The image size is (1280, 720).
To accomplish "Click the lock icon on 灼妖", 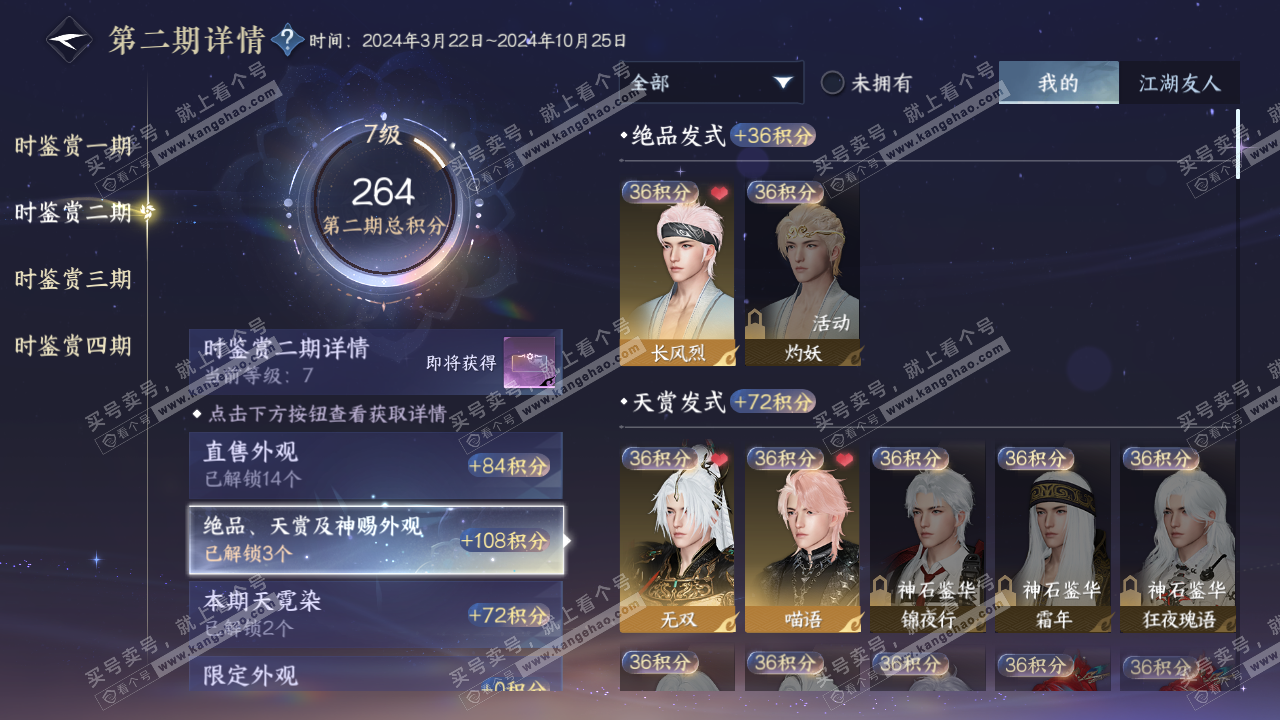I will point(756,322).
